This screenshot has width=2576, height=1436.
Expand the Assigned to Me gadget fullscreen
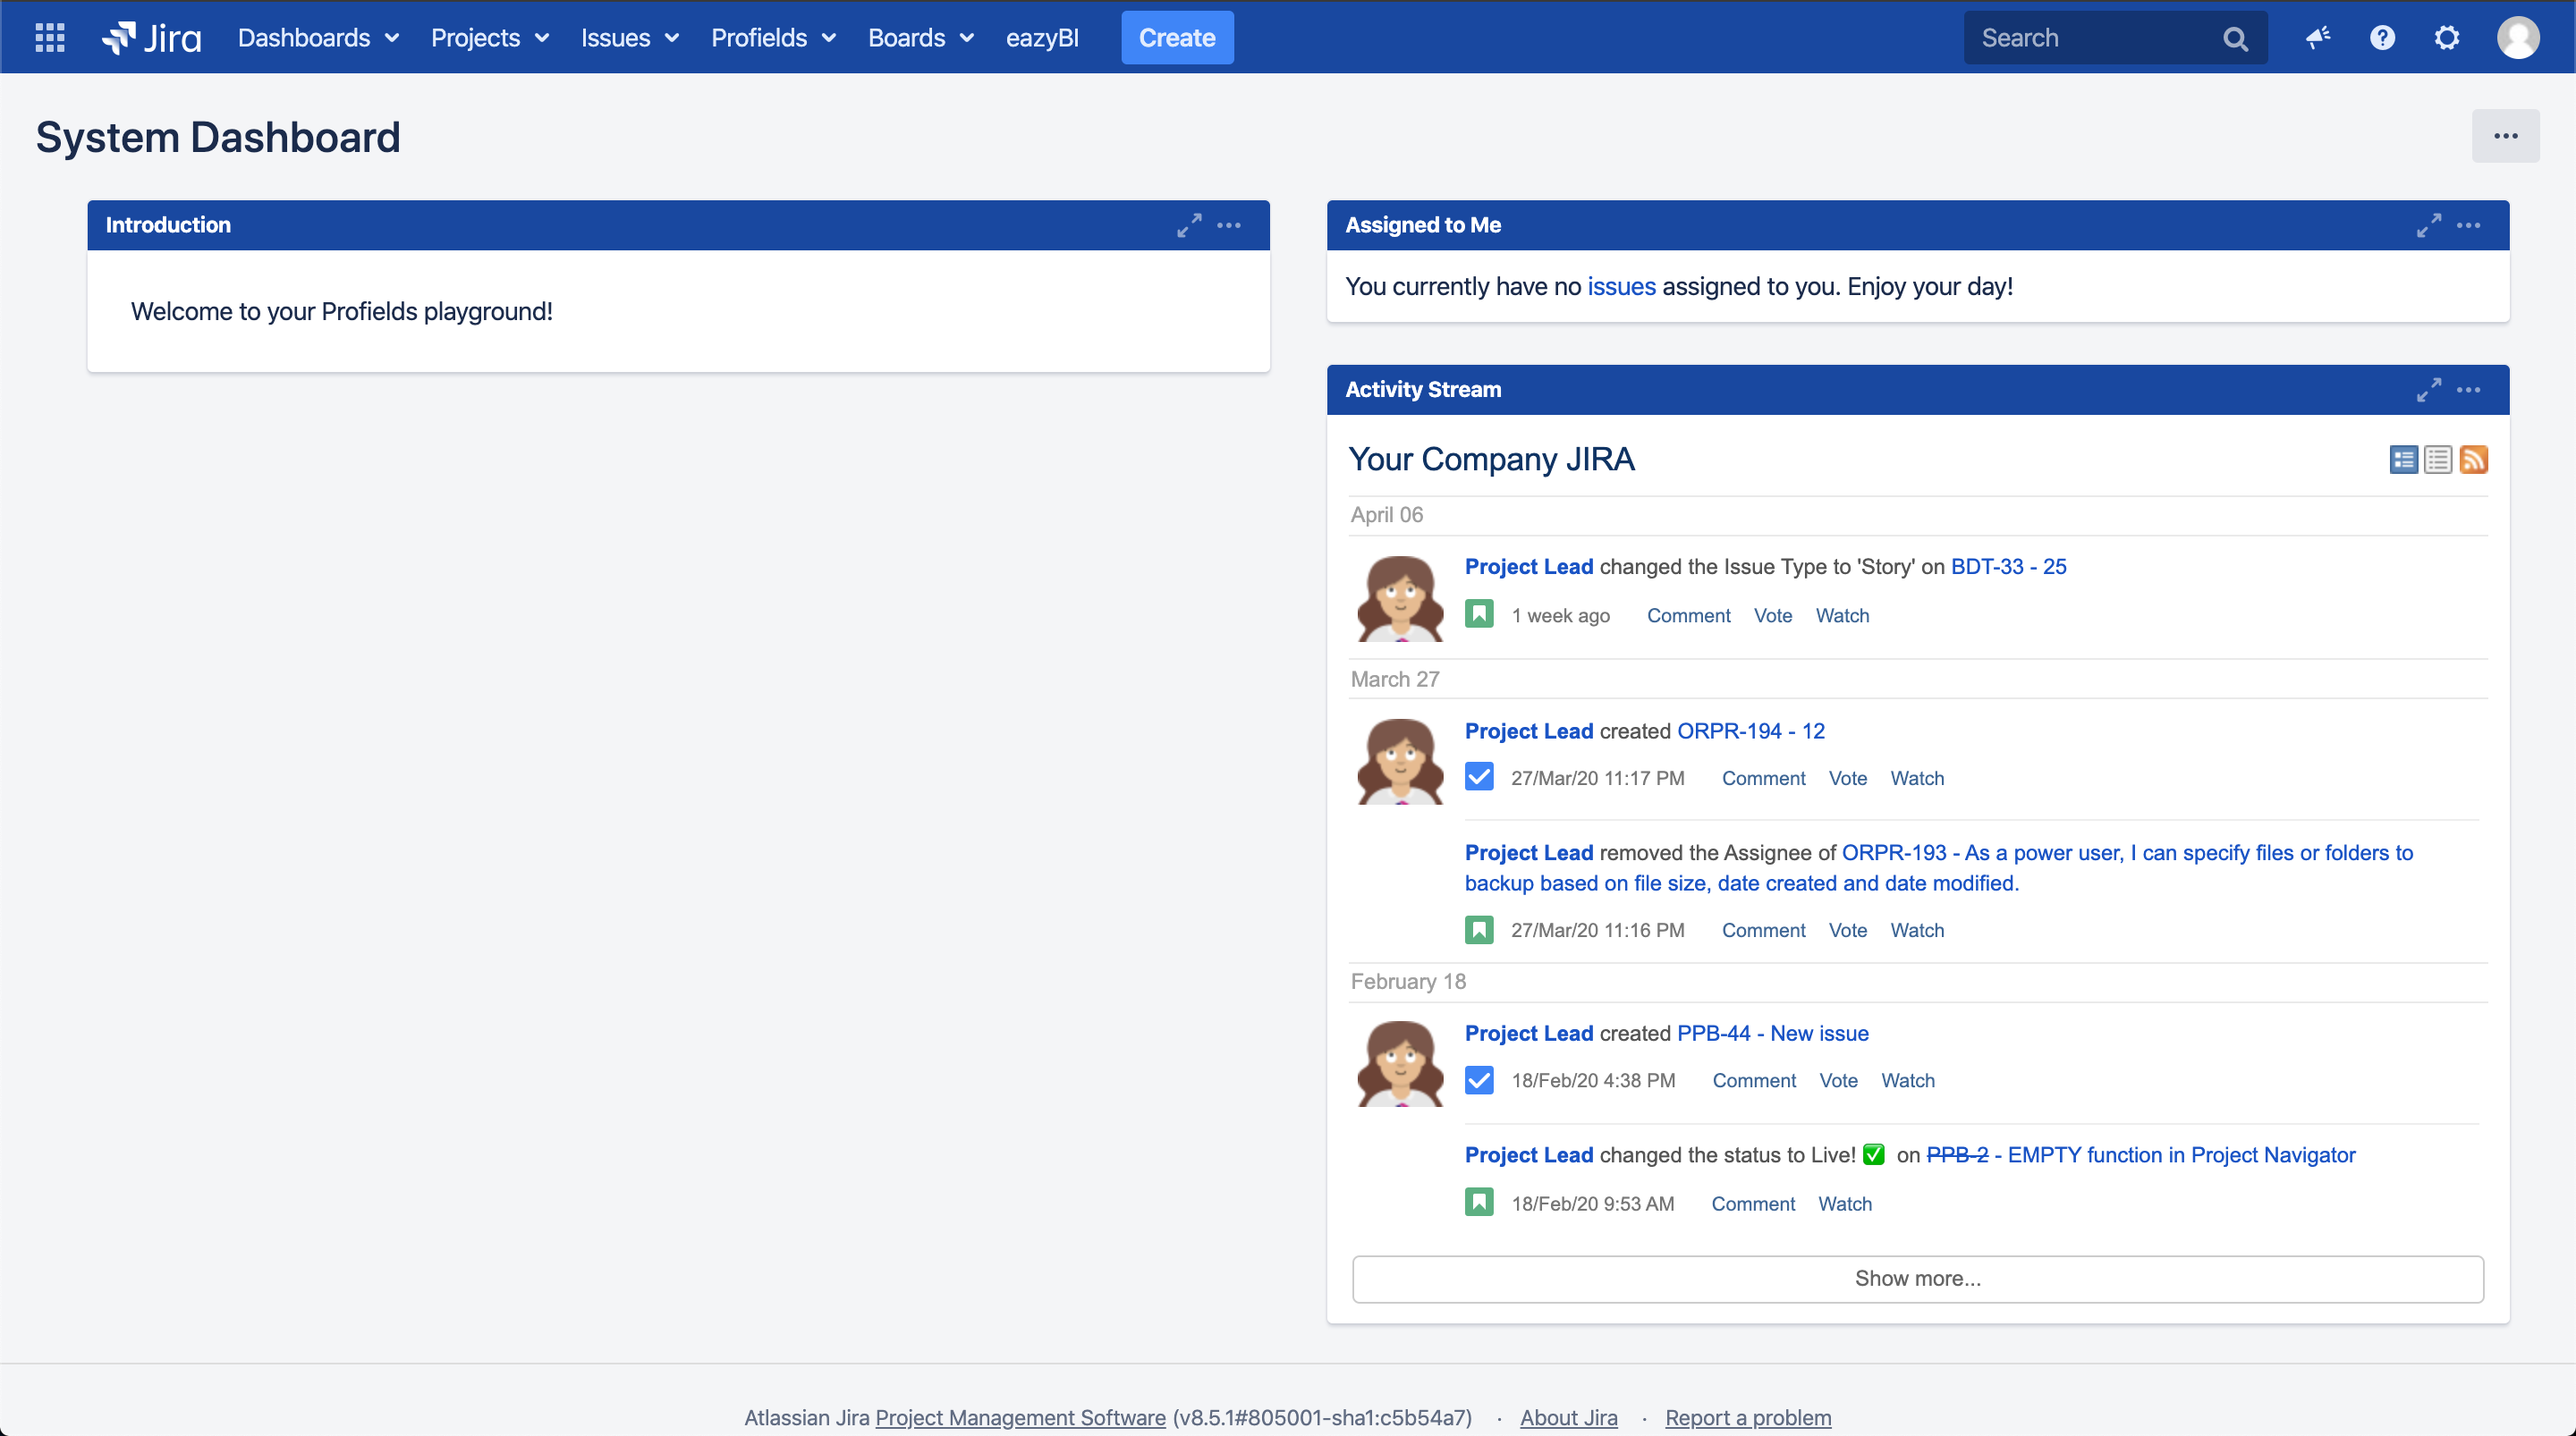pyautogui.click(x=2429, y=225)
